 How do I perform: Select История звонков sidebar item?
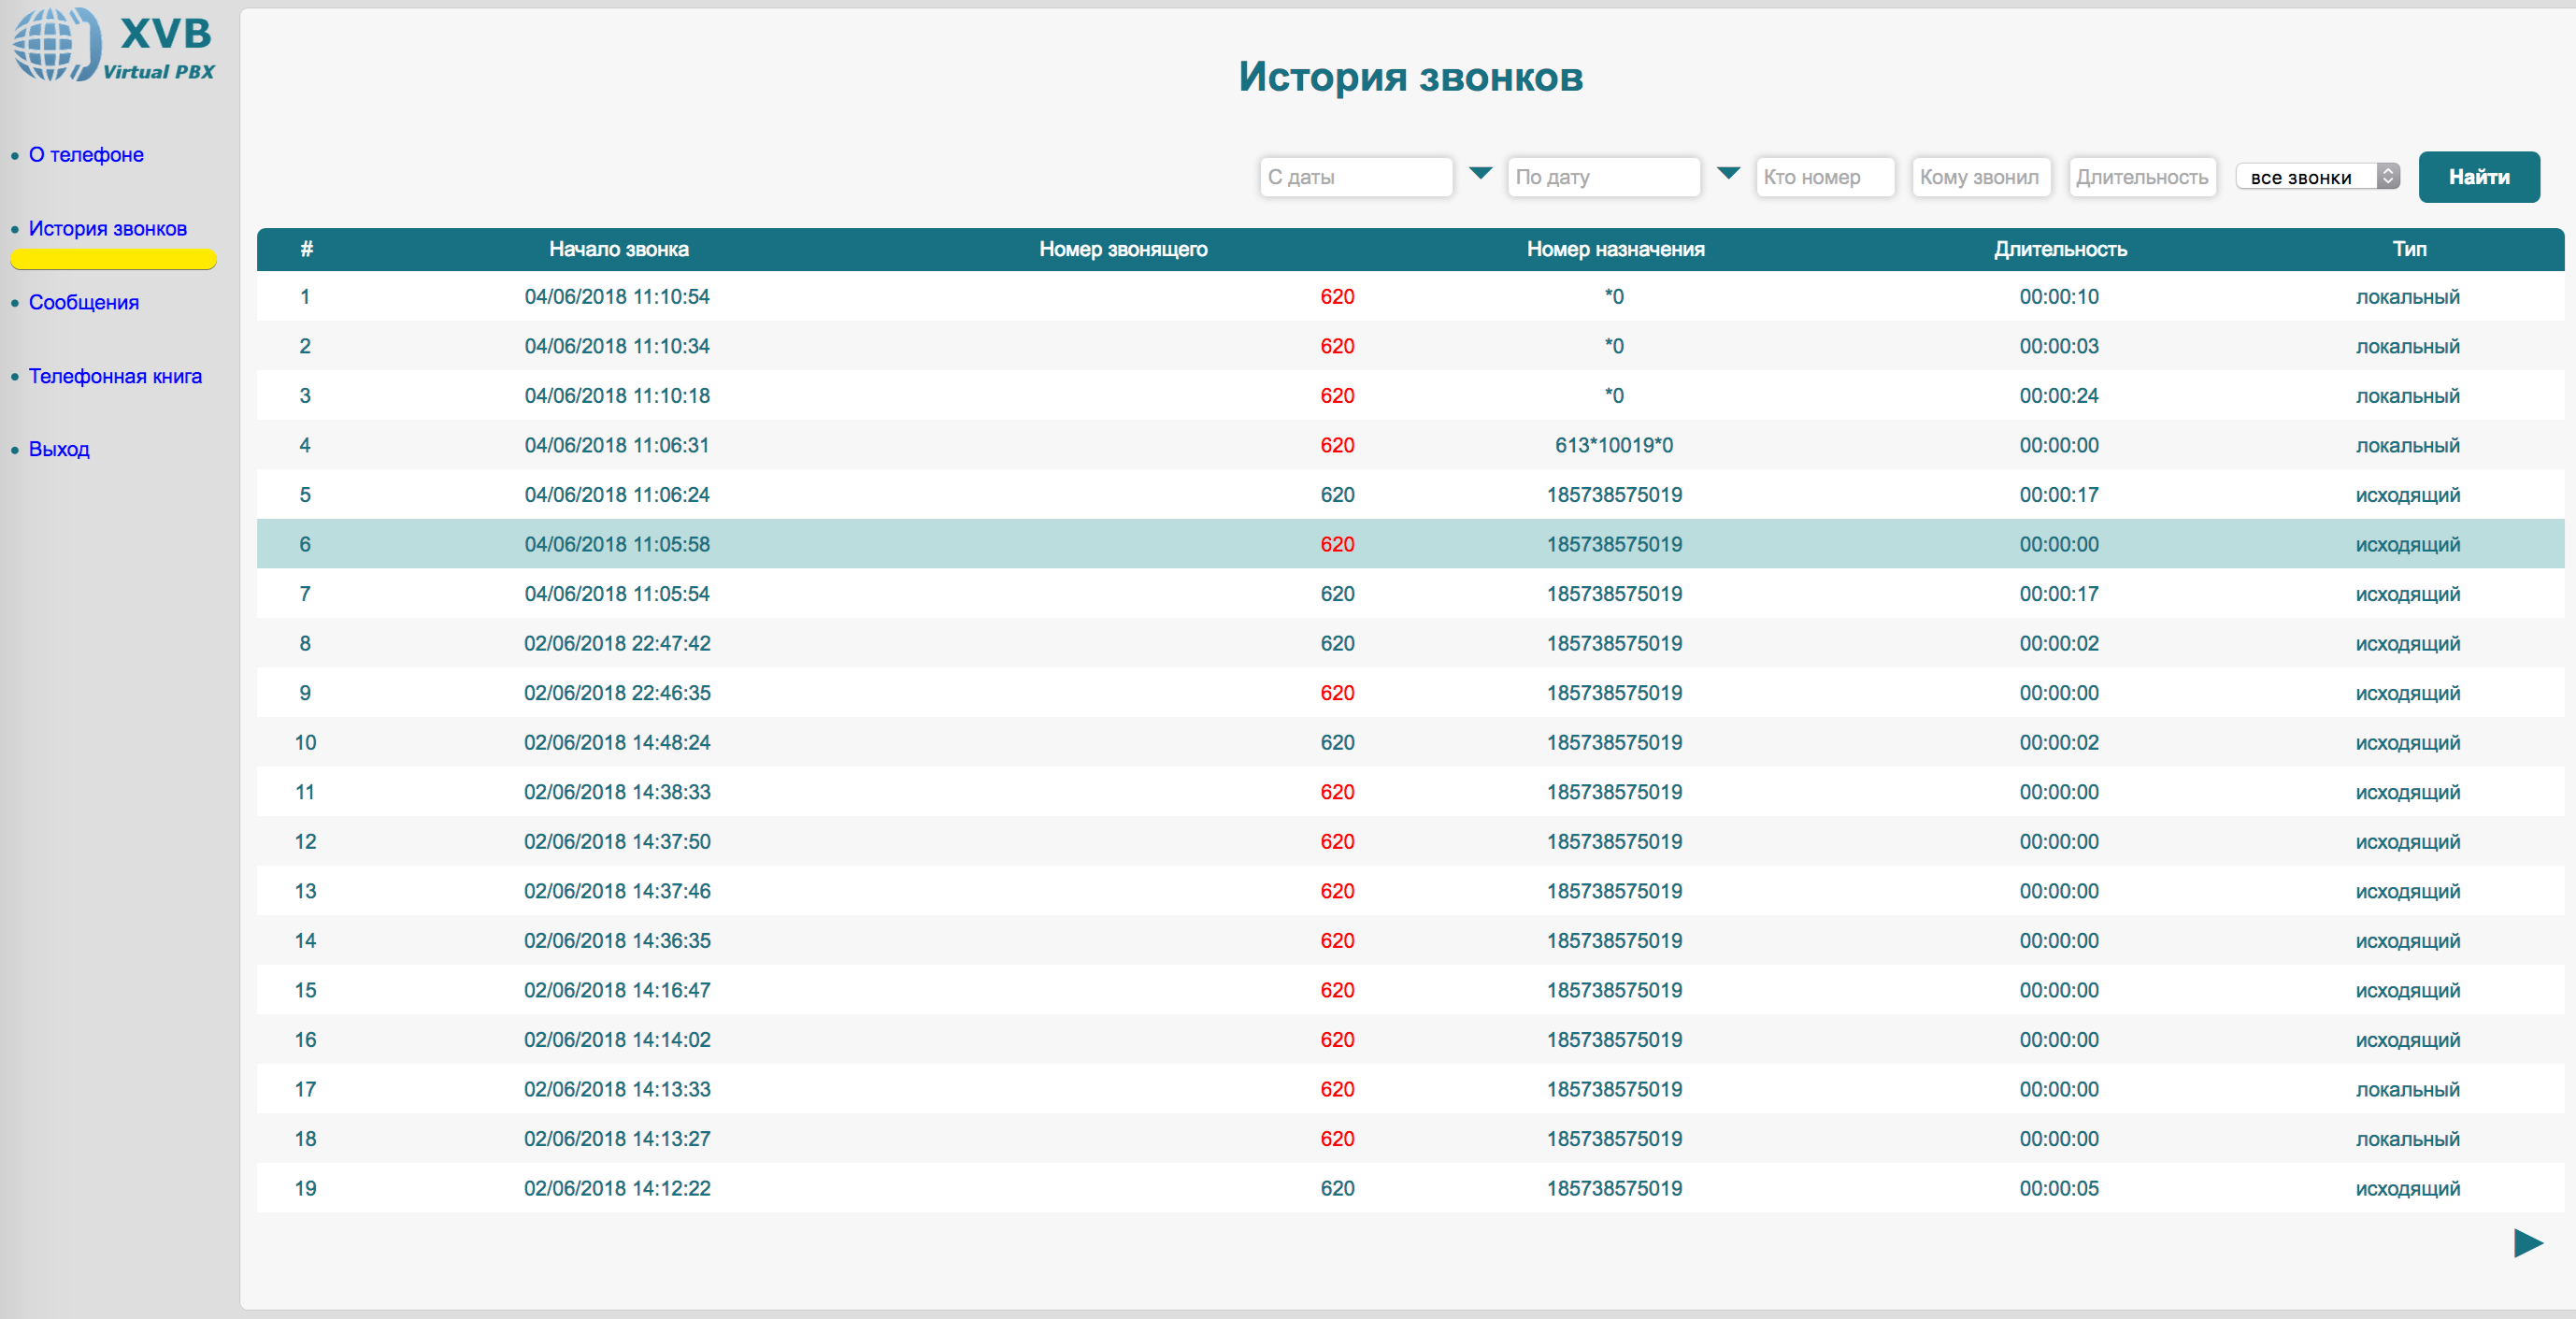tap(108, 229)
